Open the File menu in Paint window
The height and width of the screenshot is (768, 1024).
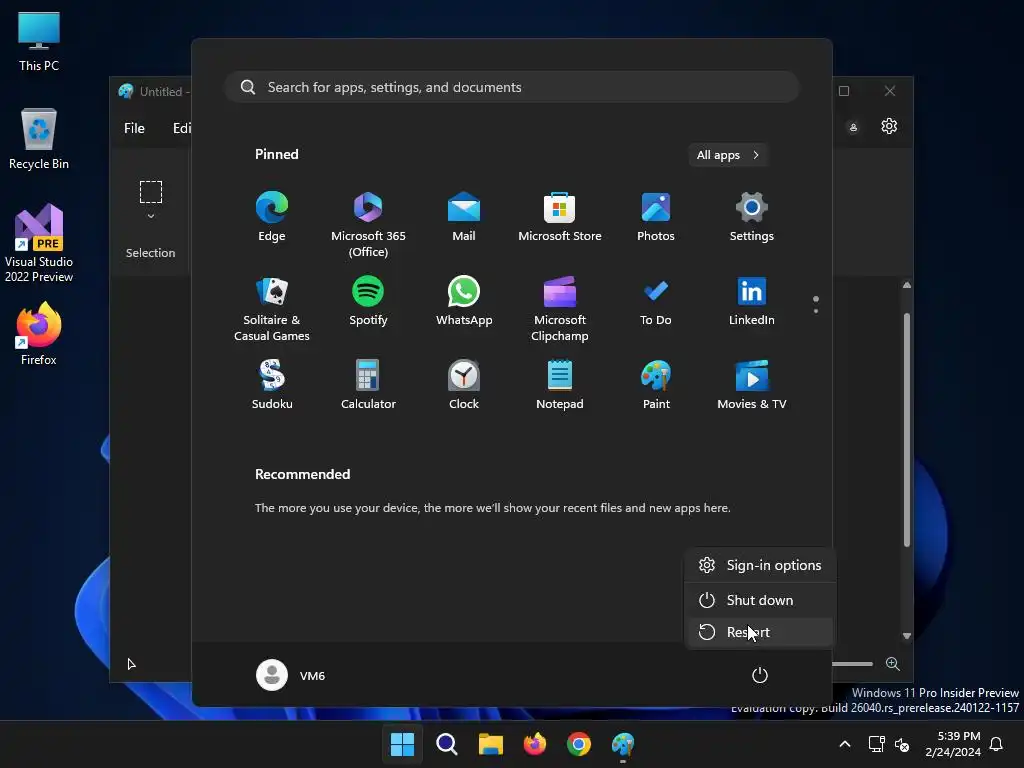pyautogui.click(x=135, y=128)
